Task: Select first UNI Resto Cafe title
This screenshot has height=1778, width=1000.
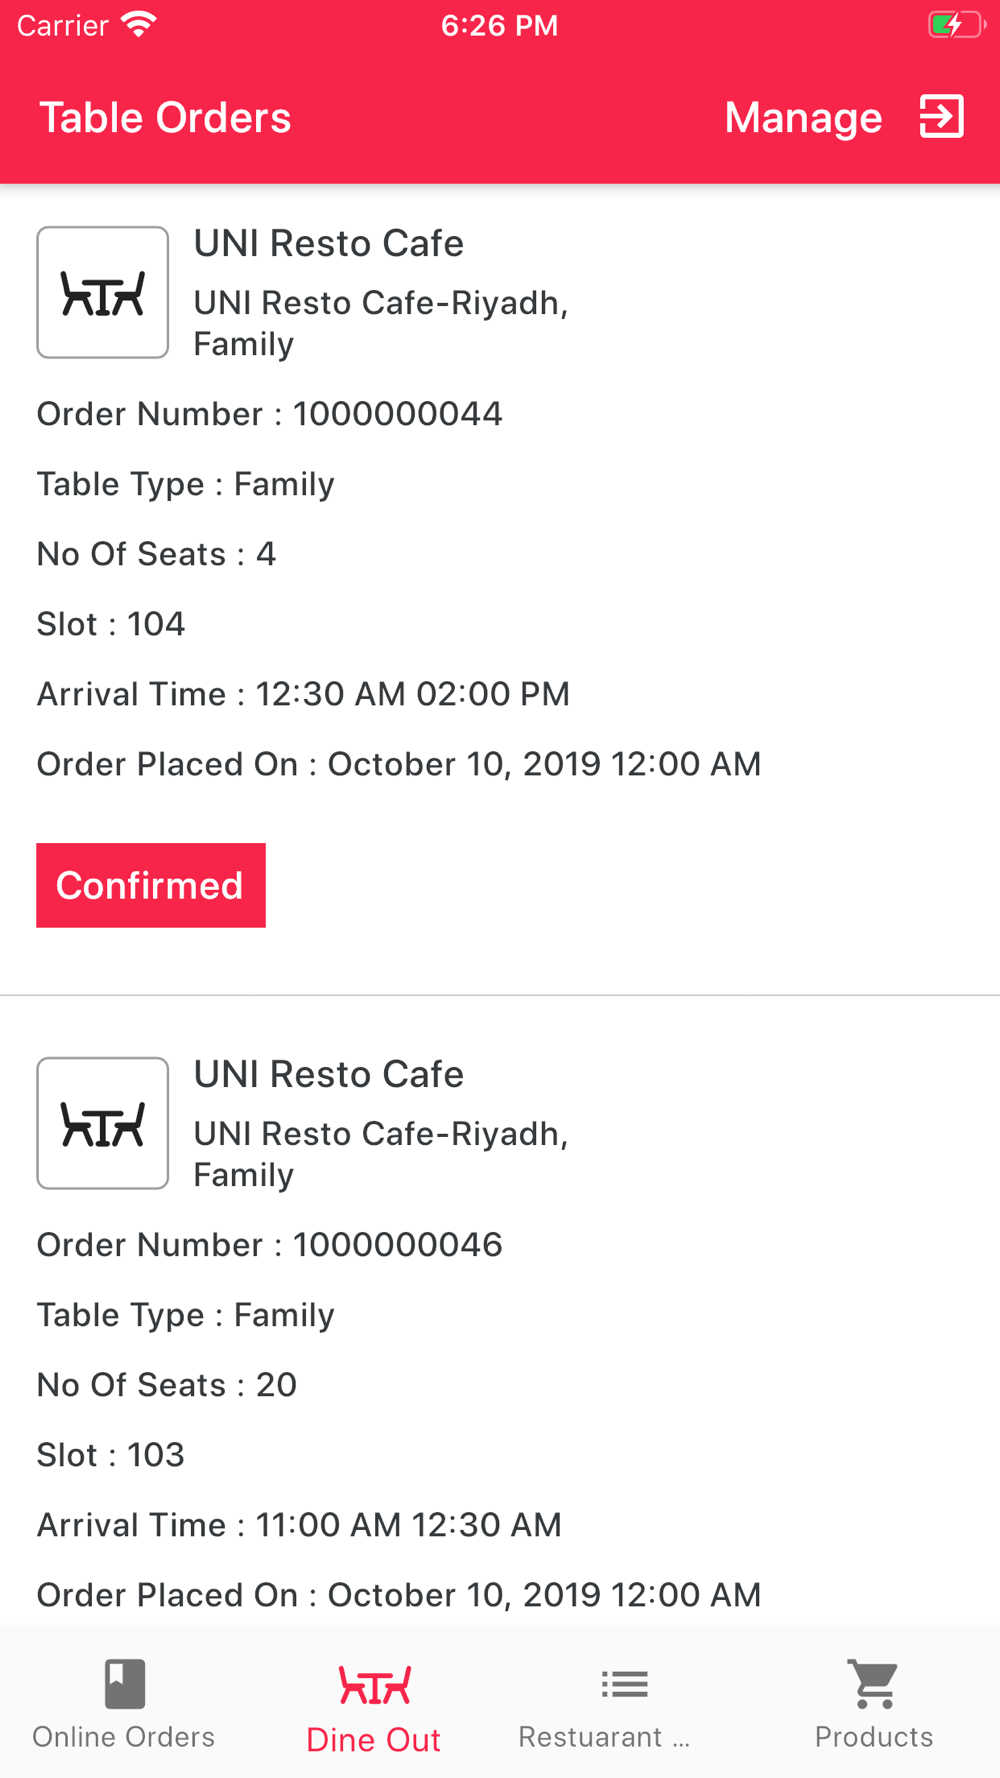Action: coord(329,243)
